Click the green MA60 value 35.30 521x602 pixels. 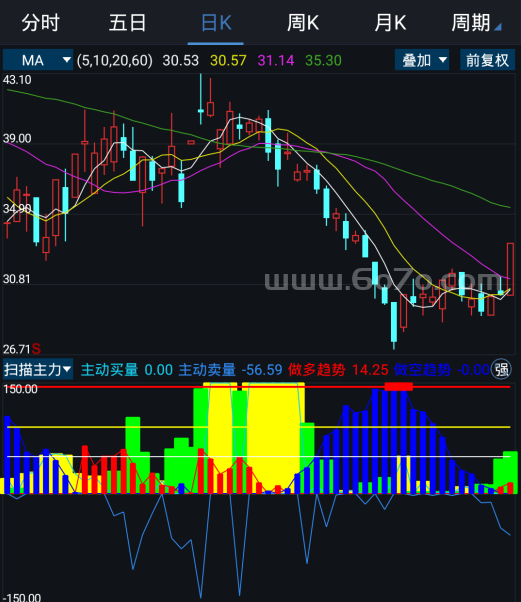click(x=323, y=60)
